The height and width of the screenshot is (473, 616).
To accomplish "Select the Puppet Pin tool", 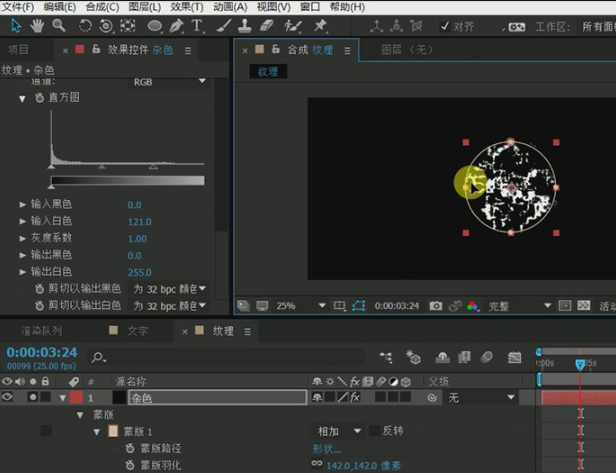I will [x=320, y=25].
